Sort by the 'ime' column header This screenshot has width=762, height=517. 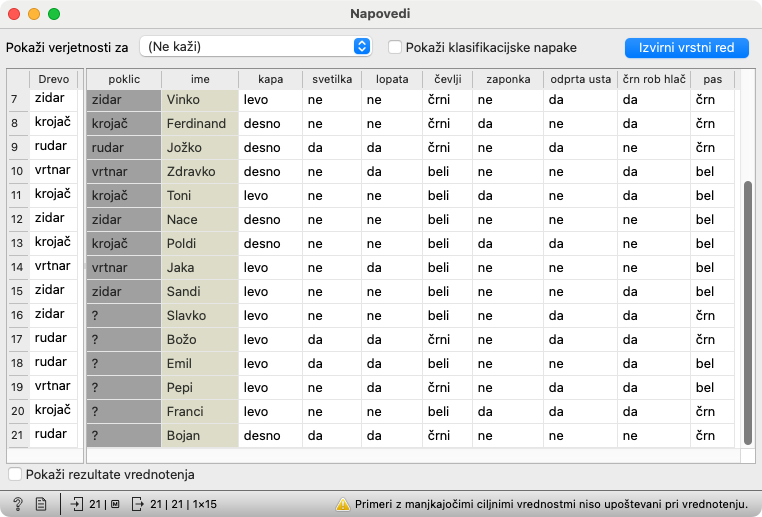click(x=199, y=79)
